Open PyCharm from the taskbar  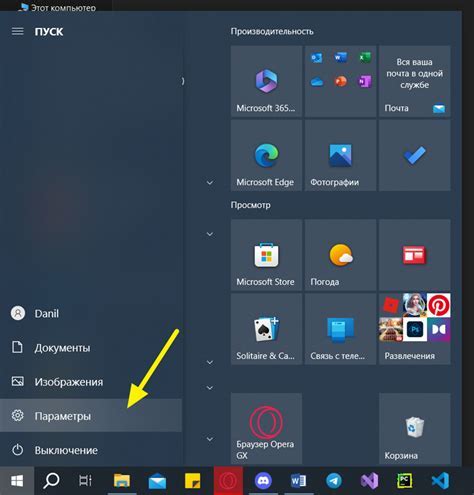404,481
